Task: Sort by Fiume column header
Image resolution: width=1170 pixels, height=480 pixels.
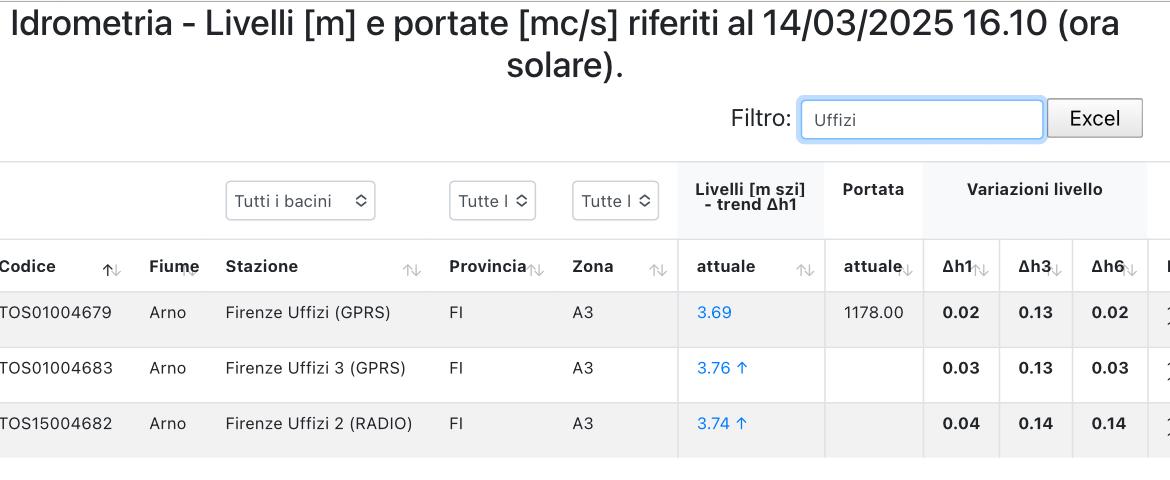Action: click(174, 267)
